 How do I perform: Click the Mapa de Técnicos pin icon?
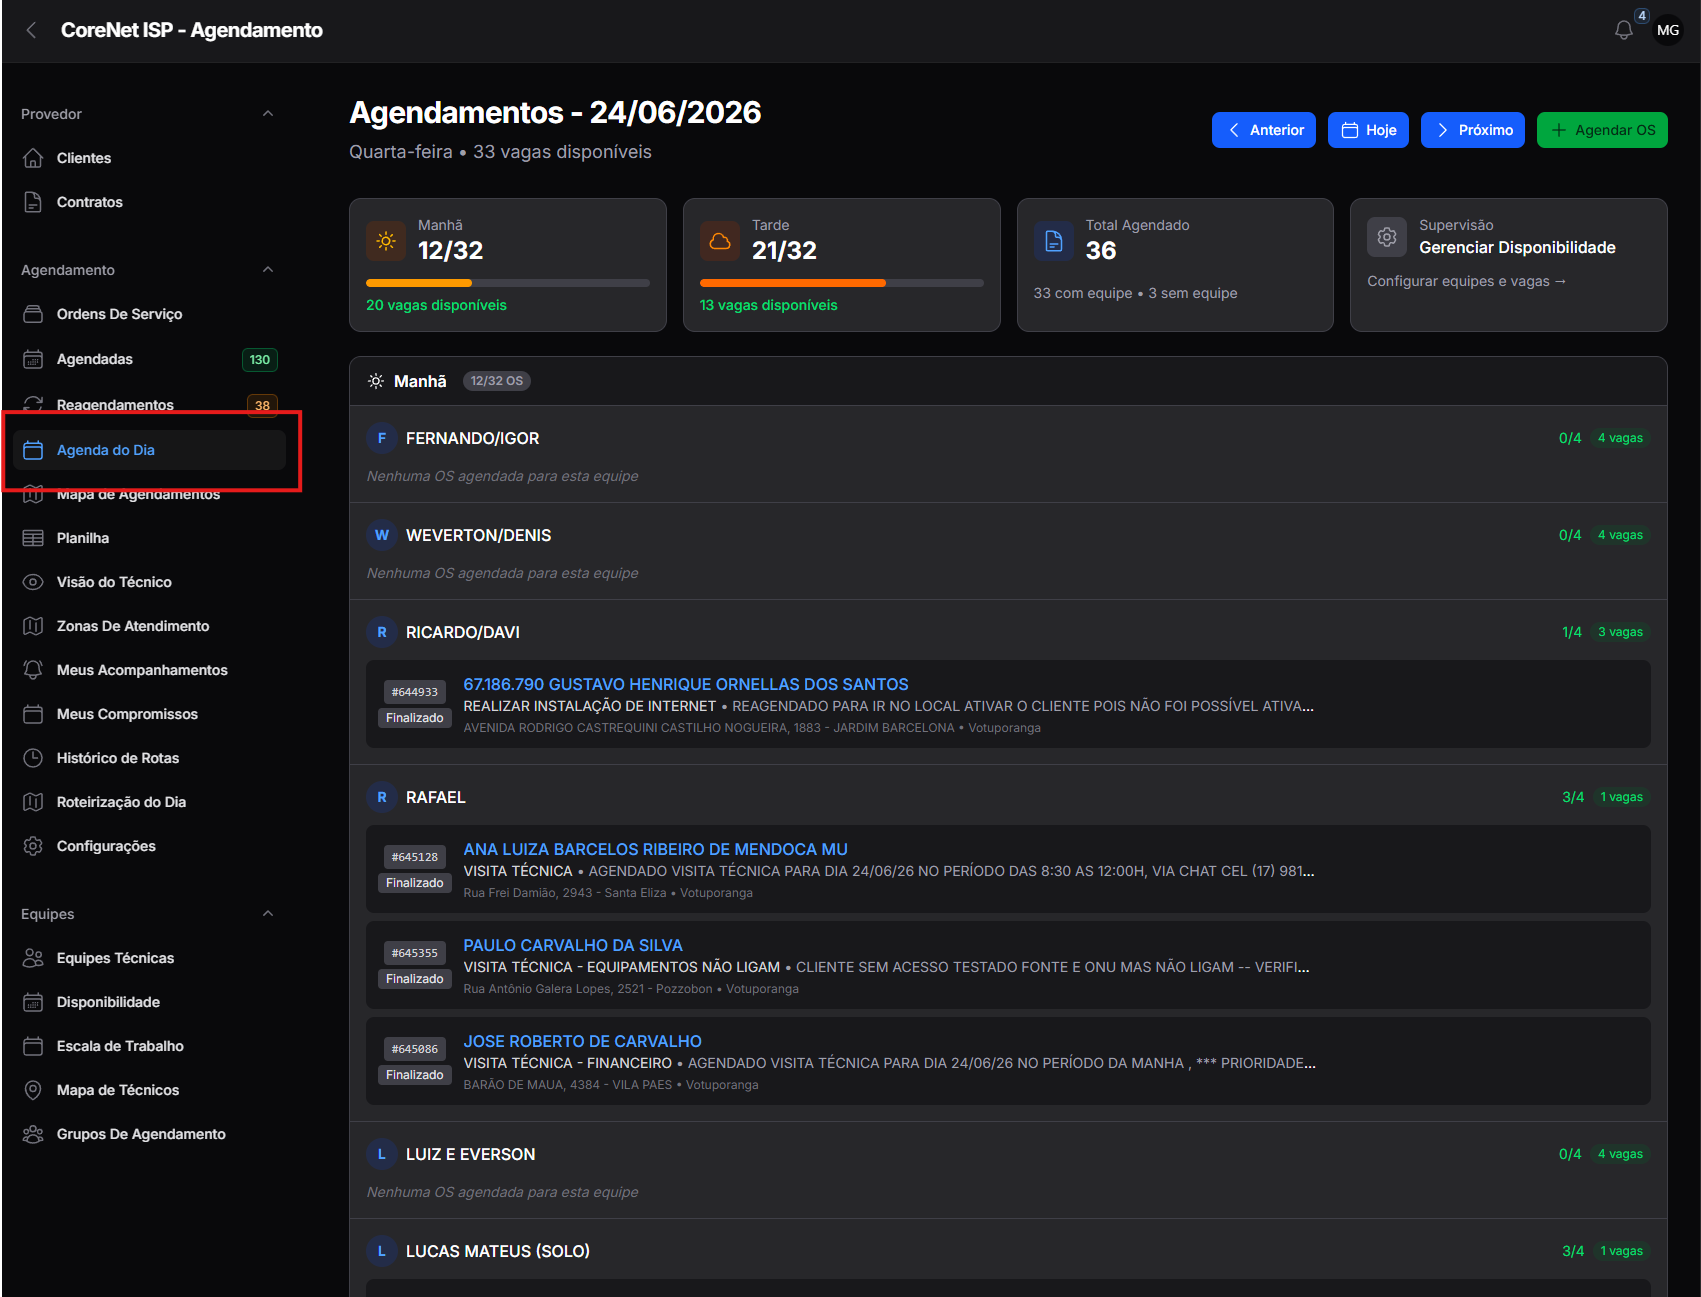tap(33, 1090)
